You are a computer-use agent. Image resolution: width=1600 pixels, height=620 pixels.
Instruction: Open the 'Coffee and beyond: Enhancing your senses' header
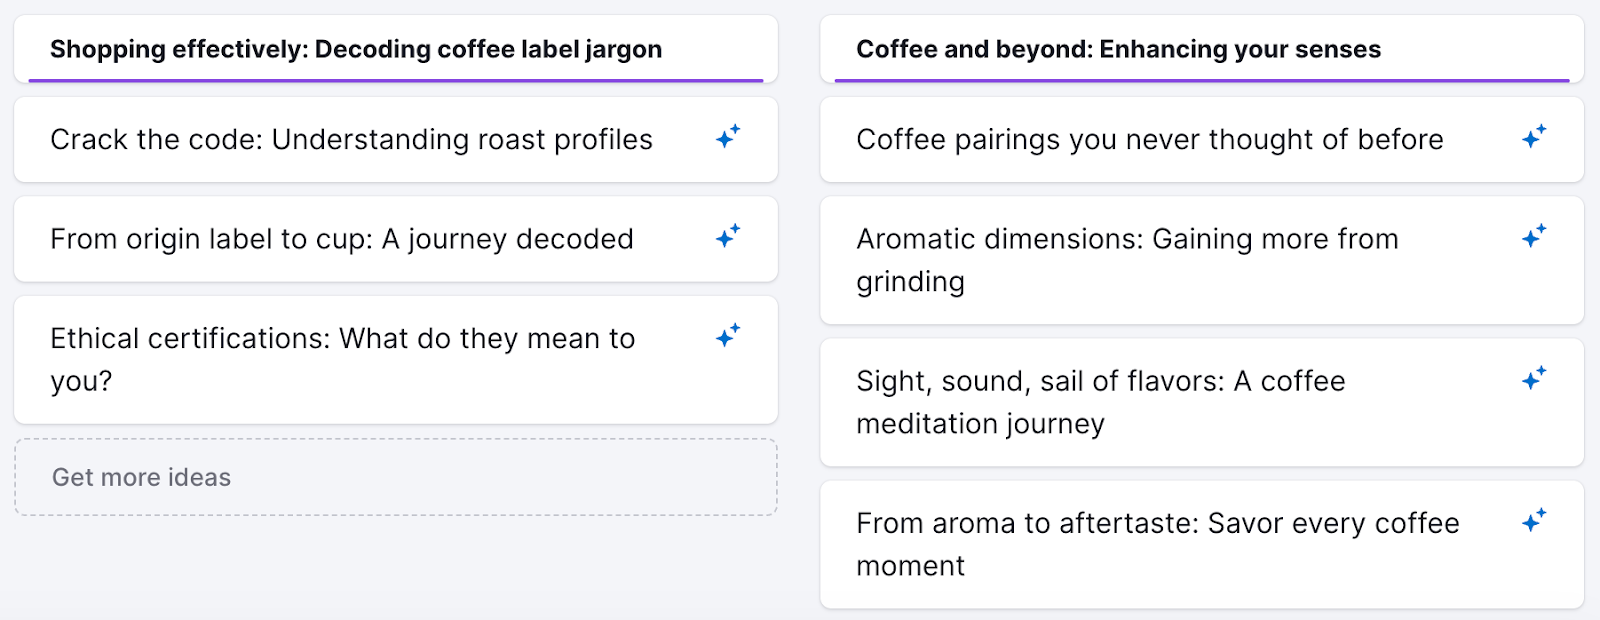point(1117,48)
